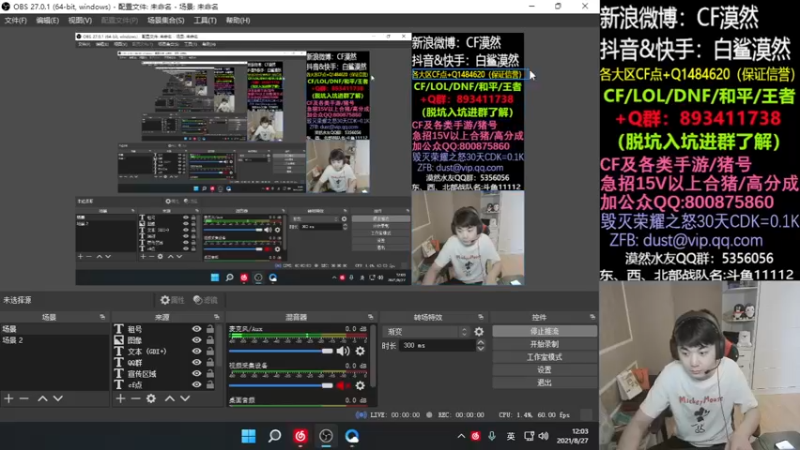Move the scene up in the Scenes list

pyautogui.click(x=43, y=398)
